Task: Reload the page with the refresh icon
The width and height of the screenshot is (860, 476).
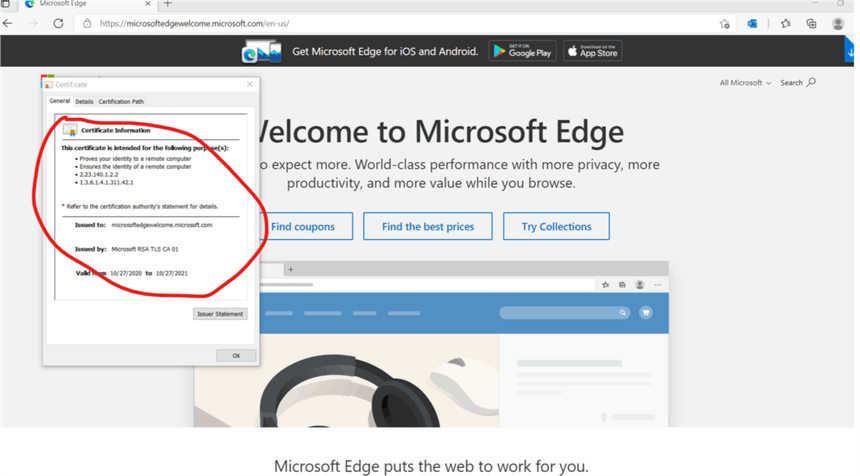Action: pos(58,23)
